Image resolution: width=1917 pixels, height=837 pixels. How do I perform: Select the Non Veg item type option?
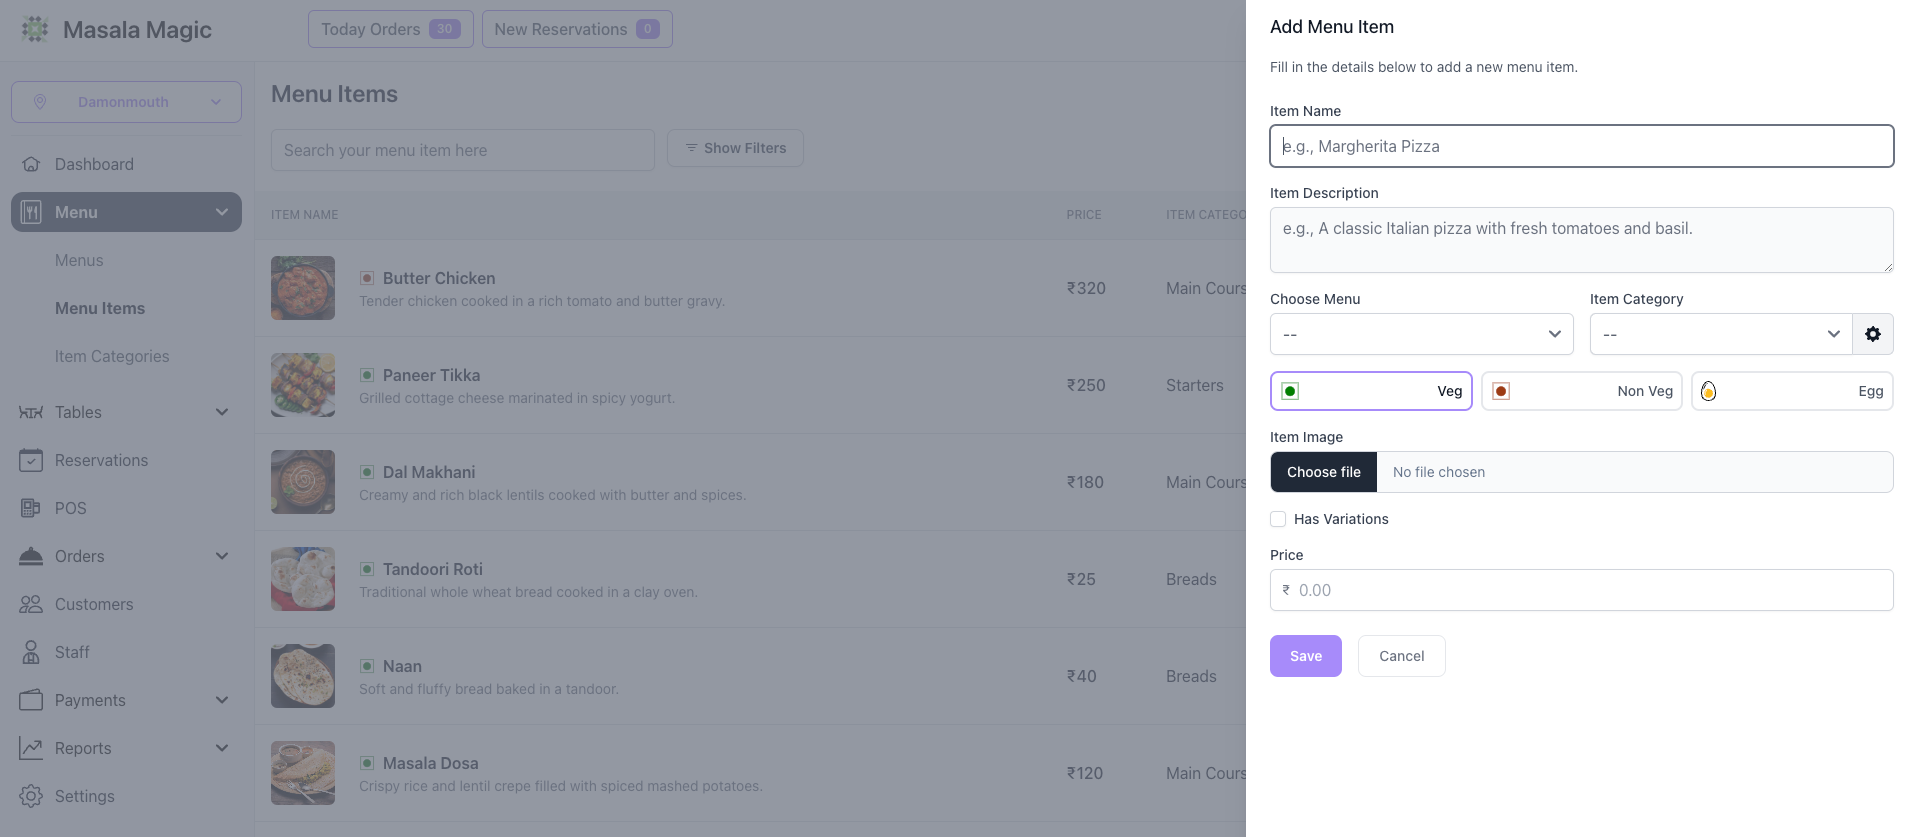tap(1581, 391)
